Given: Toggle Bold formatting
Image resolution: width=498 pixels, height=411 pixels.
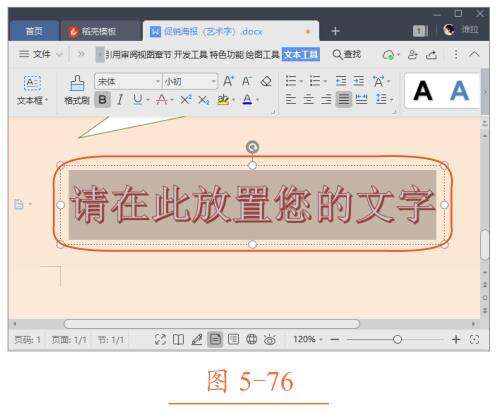Looking at the screenshot, I should click(x=102, y=99).
